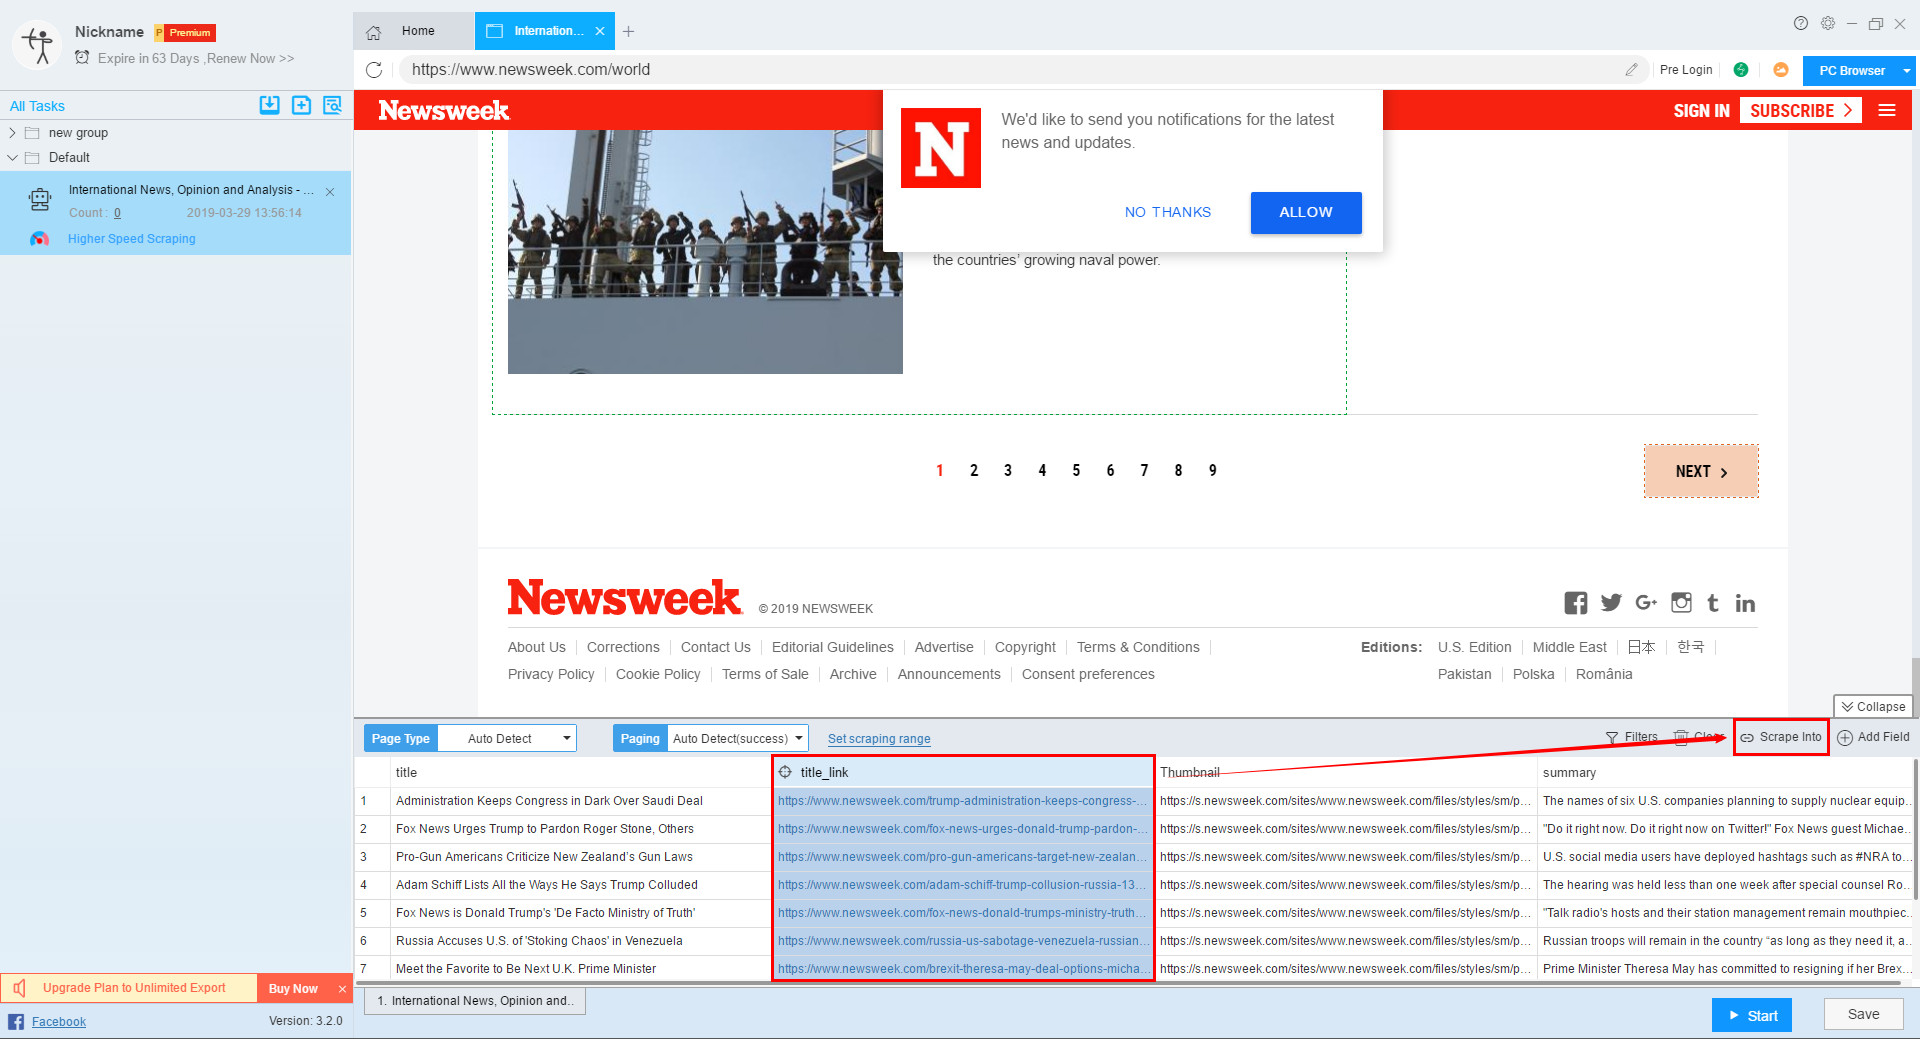Open the Newsweek hamburger menu

click(1887, 110)
